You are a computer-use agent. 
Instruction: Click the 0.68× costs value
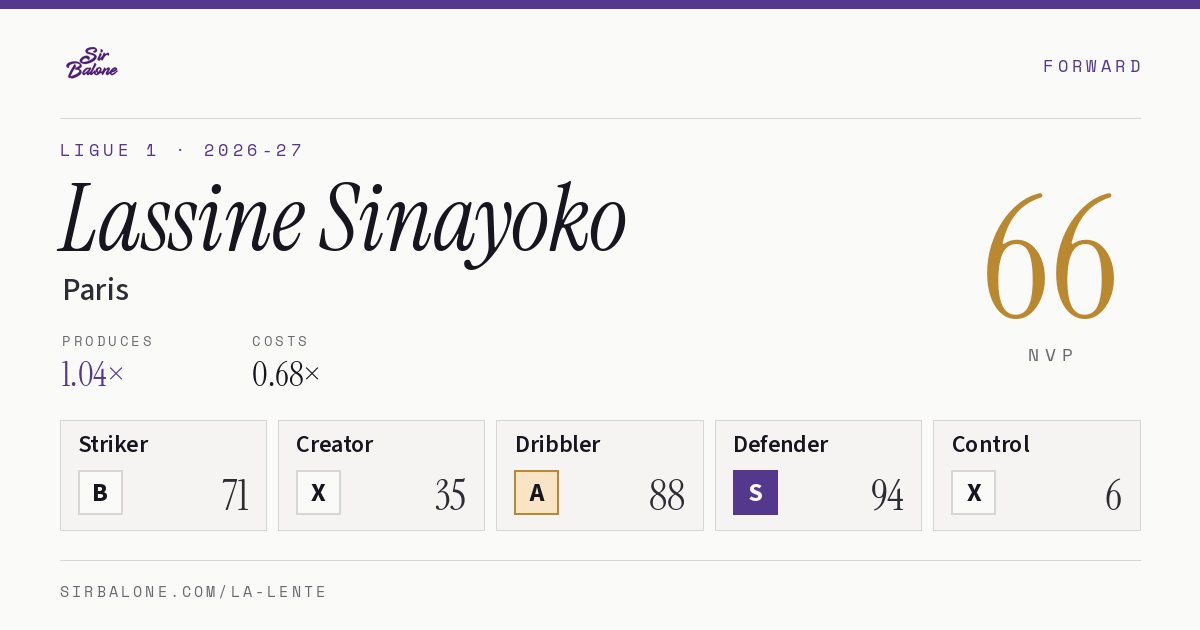pyautogui.click(x=286, y=374)
